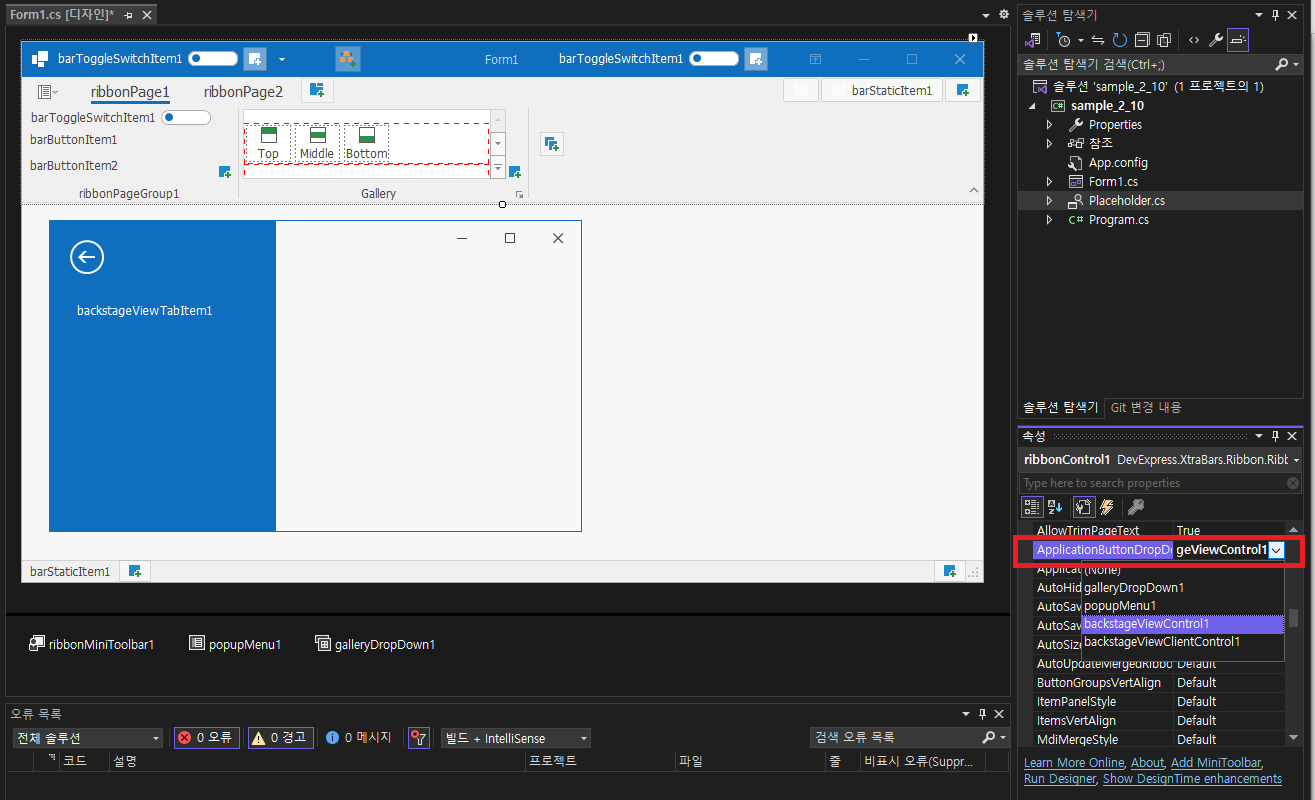Viewport: 1315px width, 800px height.
Task: Select the ribbonPage2 tab
Action: [243, 92]
